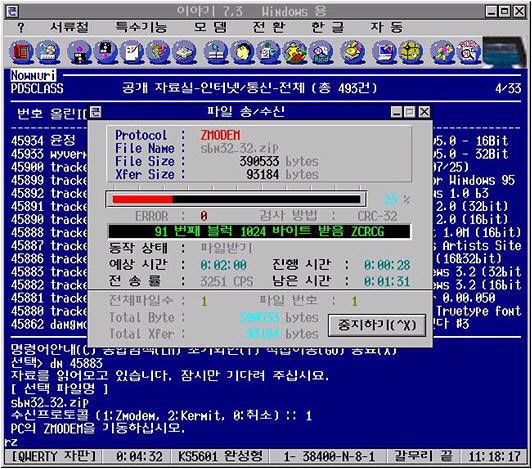The width and height of the screenshot is (532, 469).
Task: Click the Nownuri label at top of terminal
Action: pyautogui.click(x=33, y=75)
